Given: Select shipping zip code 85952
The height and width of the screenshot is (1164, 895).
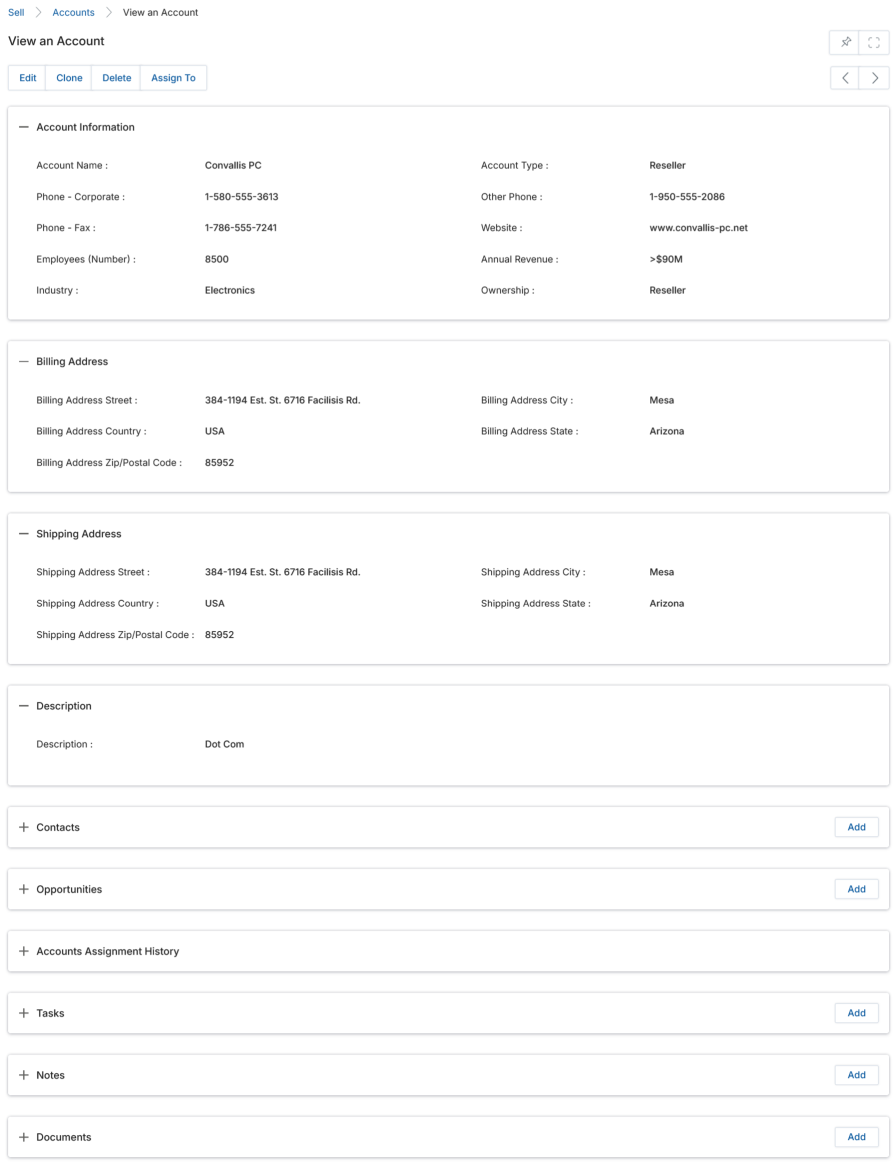Looking at the screenshot, I should (219, 635).
